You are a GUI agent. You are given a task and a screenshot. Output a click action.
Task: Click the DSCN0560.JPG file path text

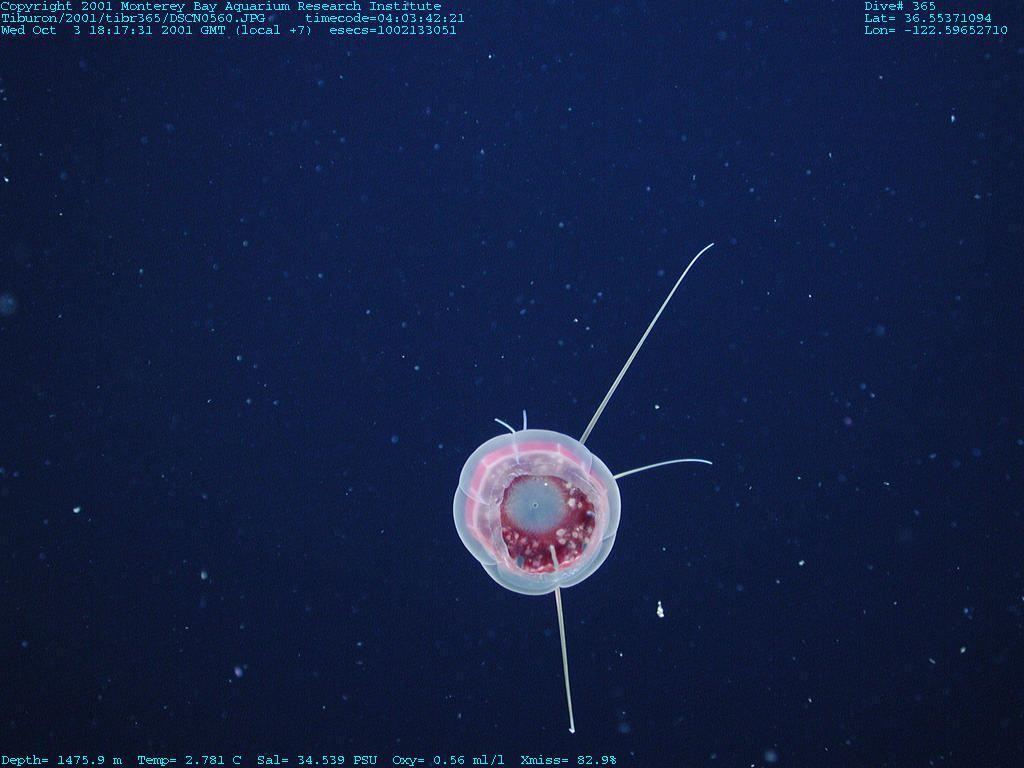133,18
